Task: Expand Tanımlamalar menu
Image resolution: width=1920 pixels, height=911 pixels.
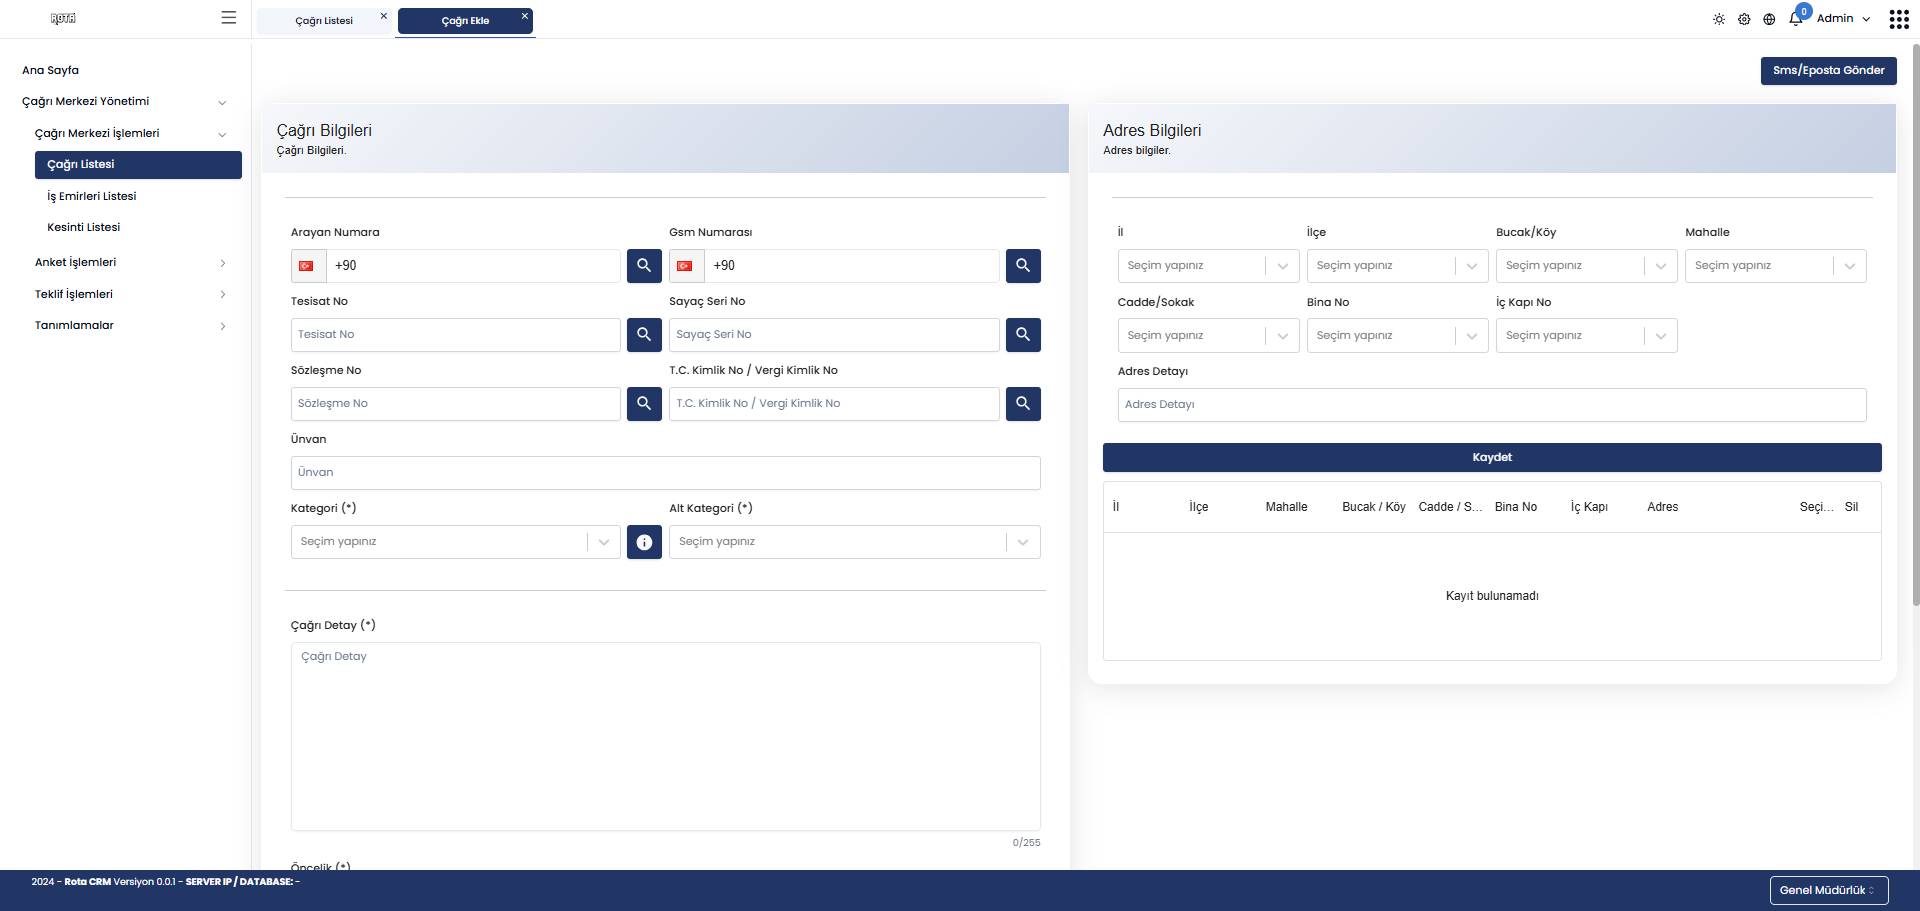Action: tap(131, 326)
